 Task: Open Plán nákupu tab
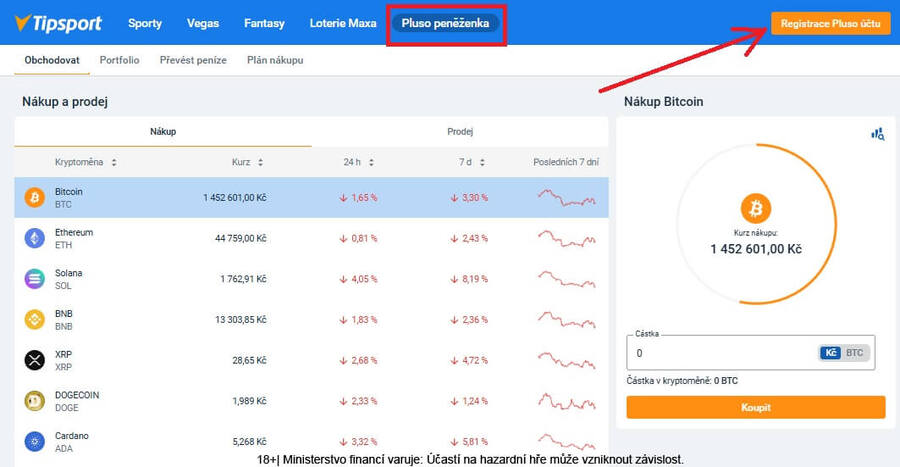coord(275,60)
